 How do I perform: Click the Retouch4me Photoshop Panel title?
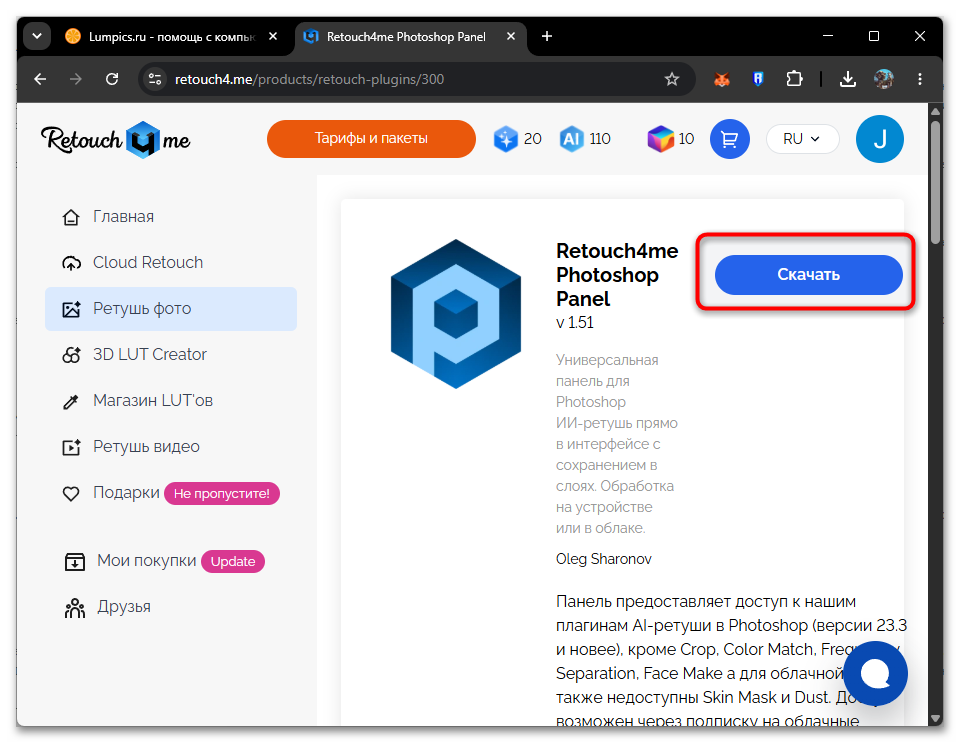(617, 275)
